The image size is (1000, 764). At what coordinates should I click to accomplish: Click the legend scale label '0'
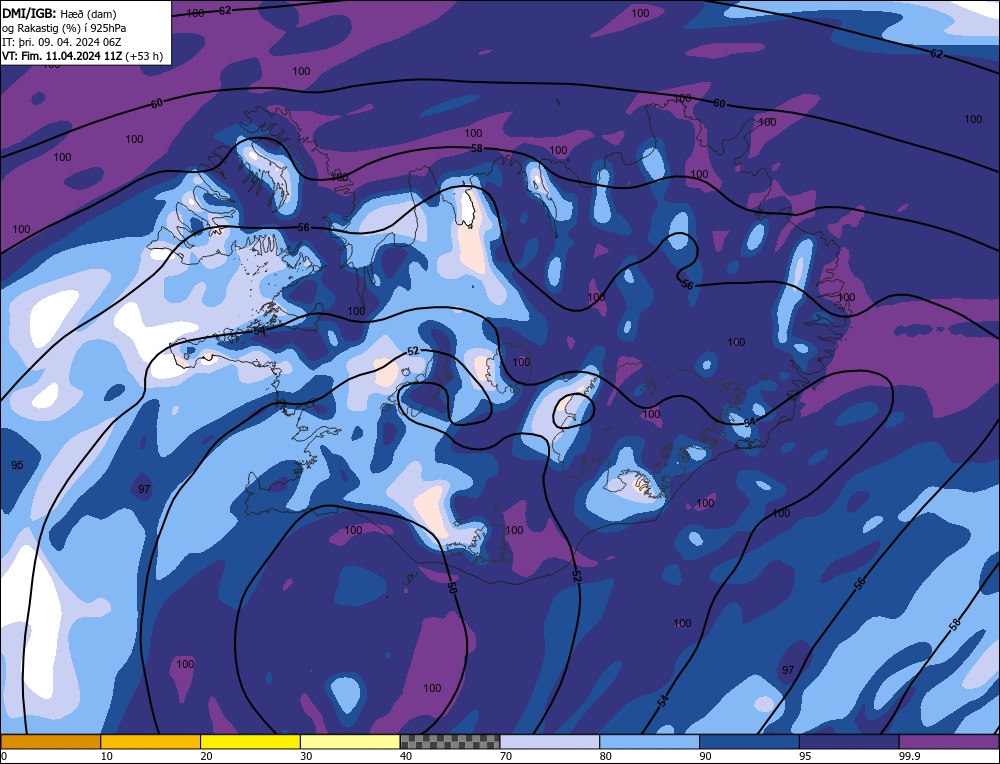pos(4,756)
